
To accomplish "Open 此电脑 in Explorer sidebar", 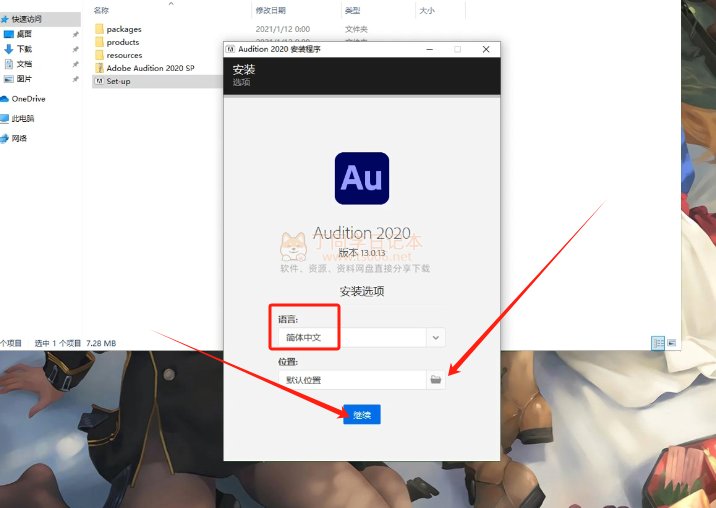I will [23, 119].
